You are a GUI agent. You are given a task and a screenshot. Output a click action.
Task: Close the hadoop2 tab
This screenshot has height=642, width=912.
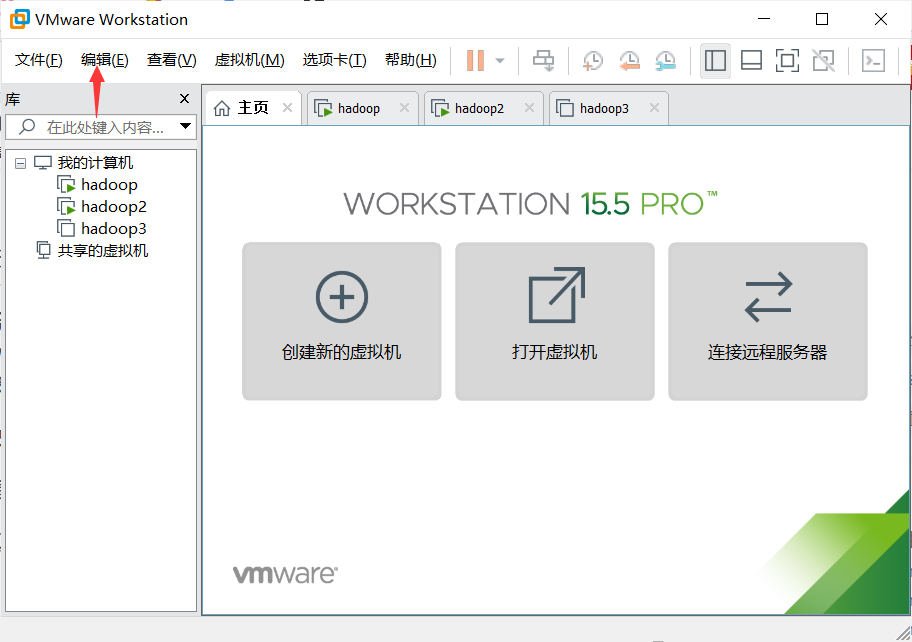(529, 108)
